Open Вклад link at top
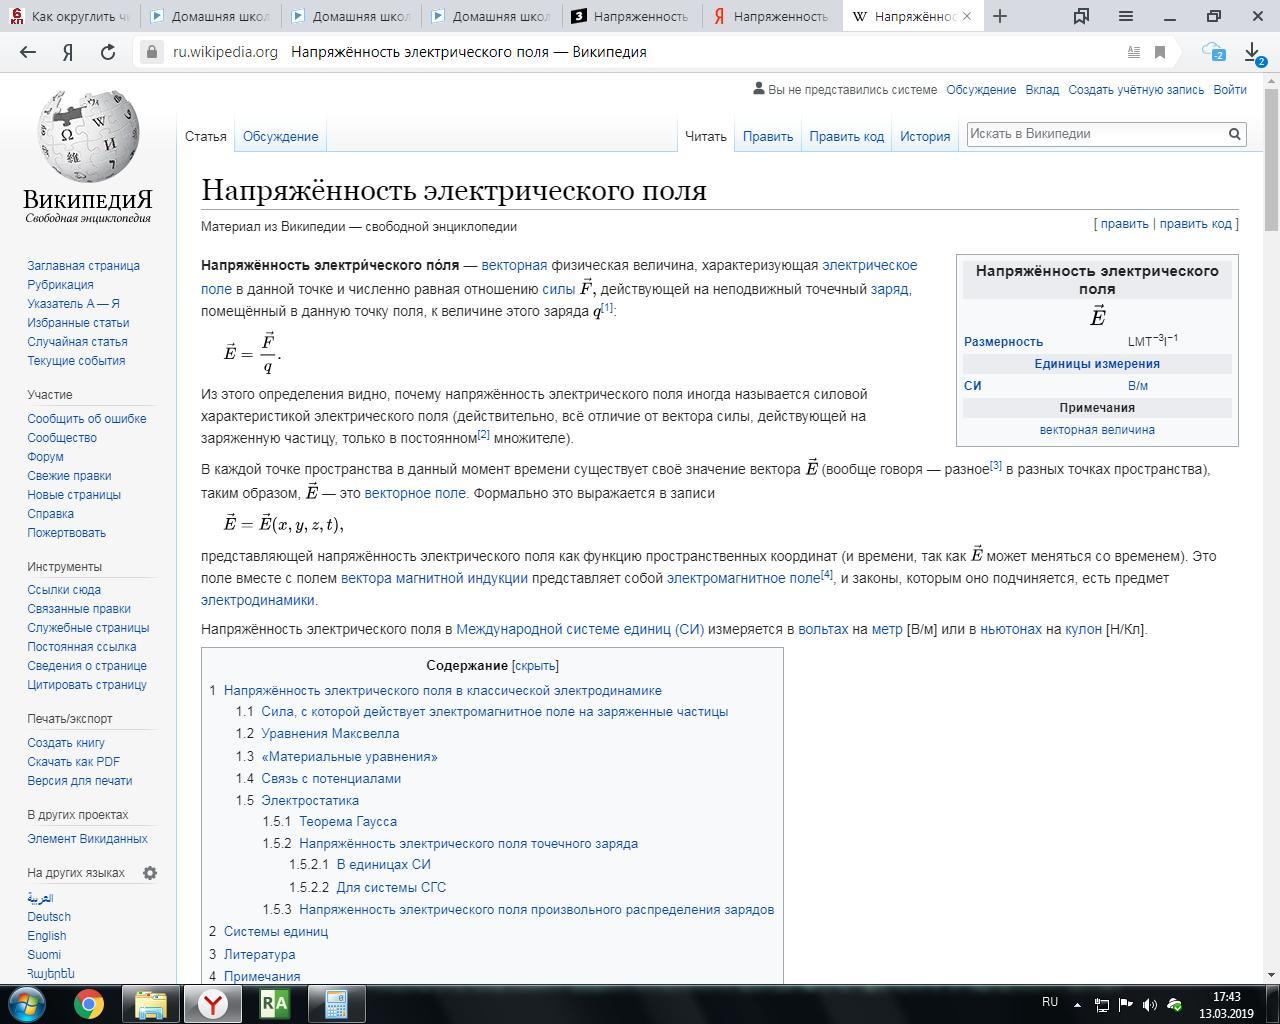The image size is (1280, 1024). click(x=1042, y=90)
